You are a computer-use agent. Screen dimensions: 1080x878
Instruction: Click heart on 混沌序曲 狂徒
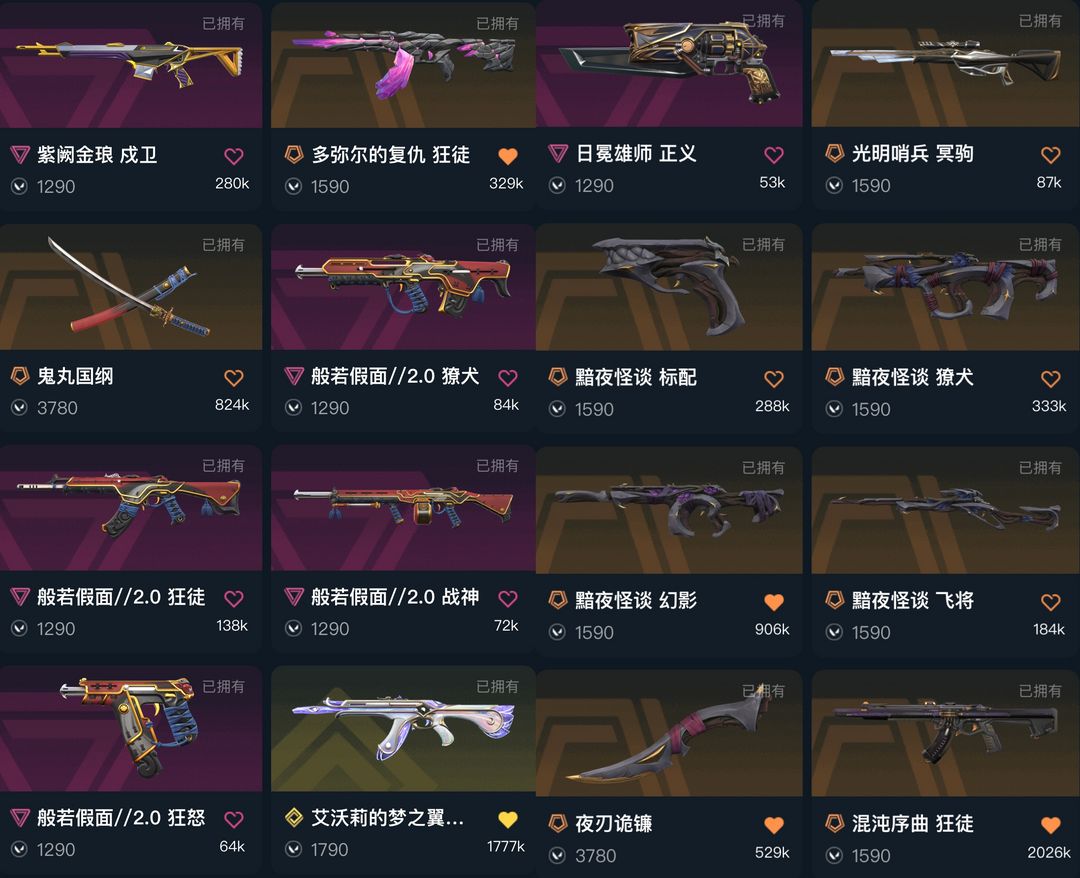pos(1050,825)
